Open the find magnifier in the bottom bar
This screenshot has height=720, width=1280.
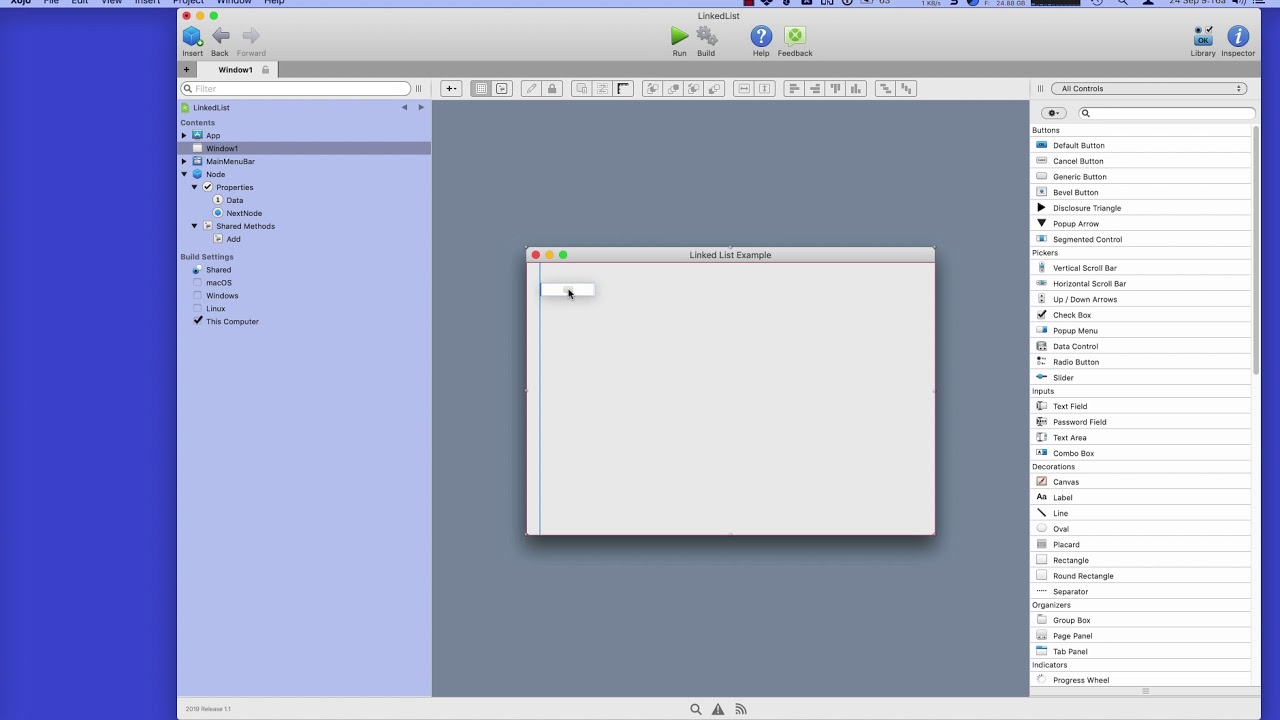[x=696, y=709]
